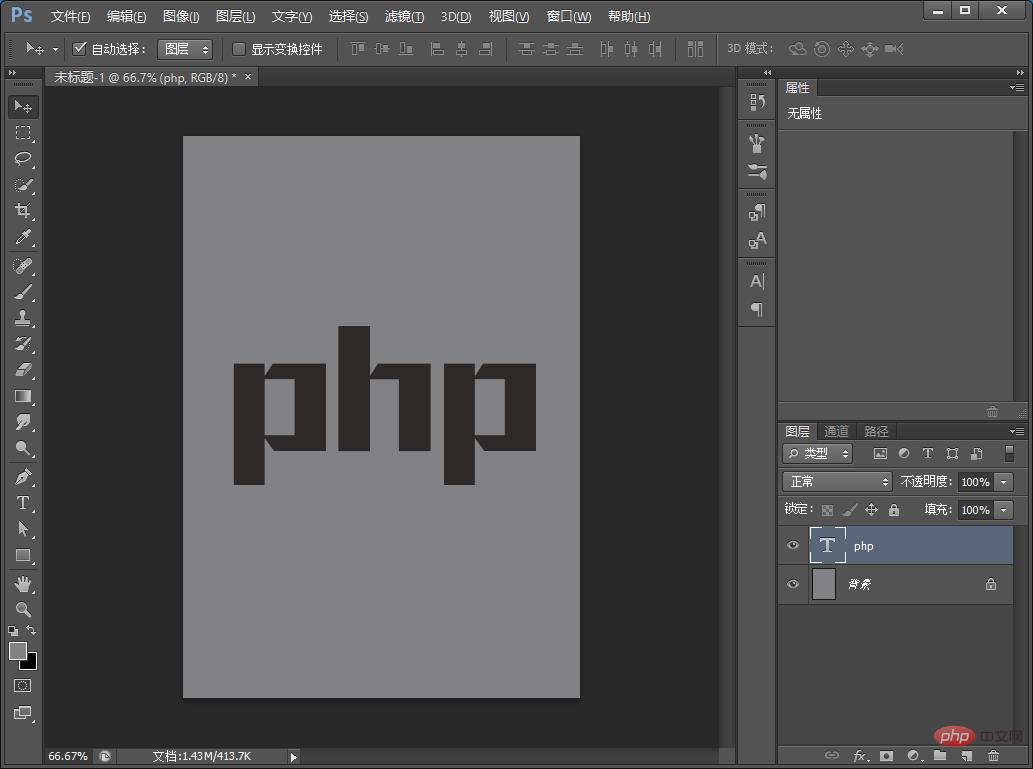Select the Eyedropper tool

click(23, 237)
